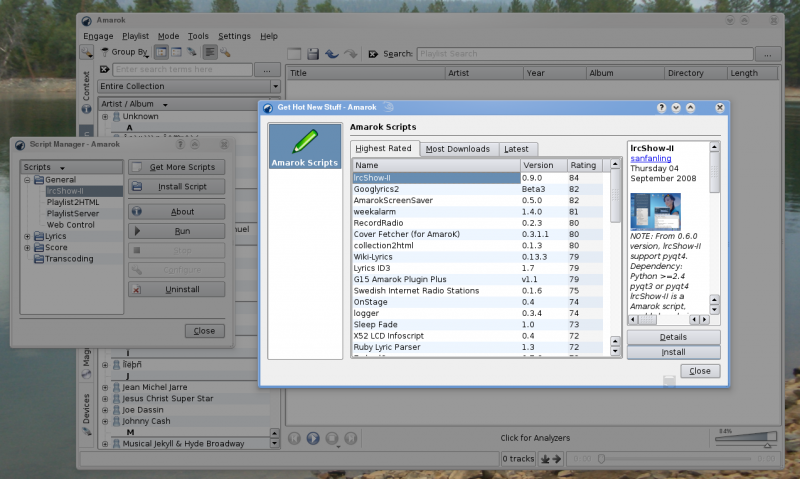800x479 pixels.
Task: Click Click for Analyzers text
Action: click(535, 438)
